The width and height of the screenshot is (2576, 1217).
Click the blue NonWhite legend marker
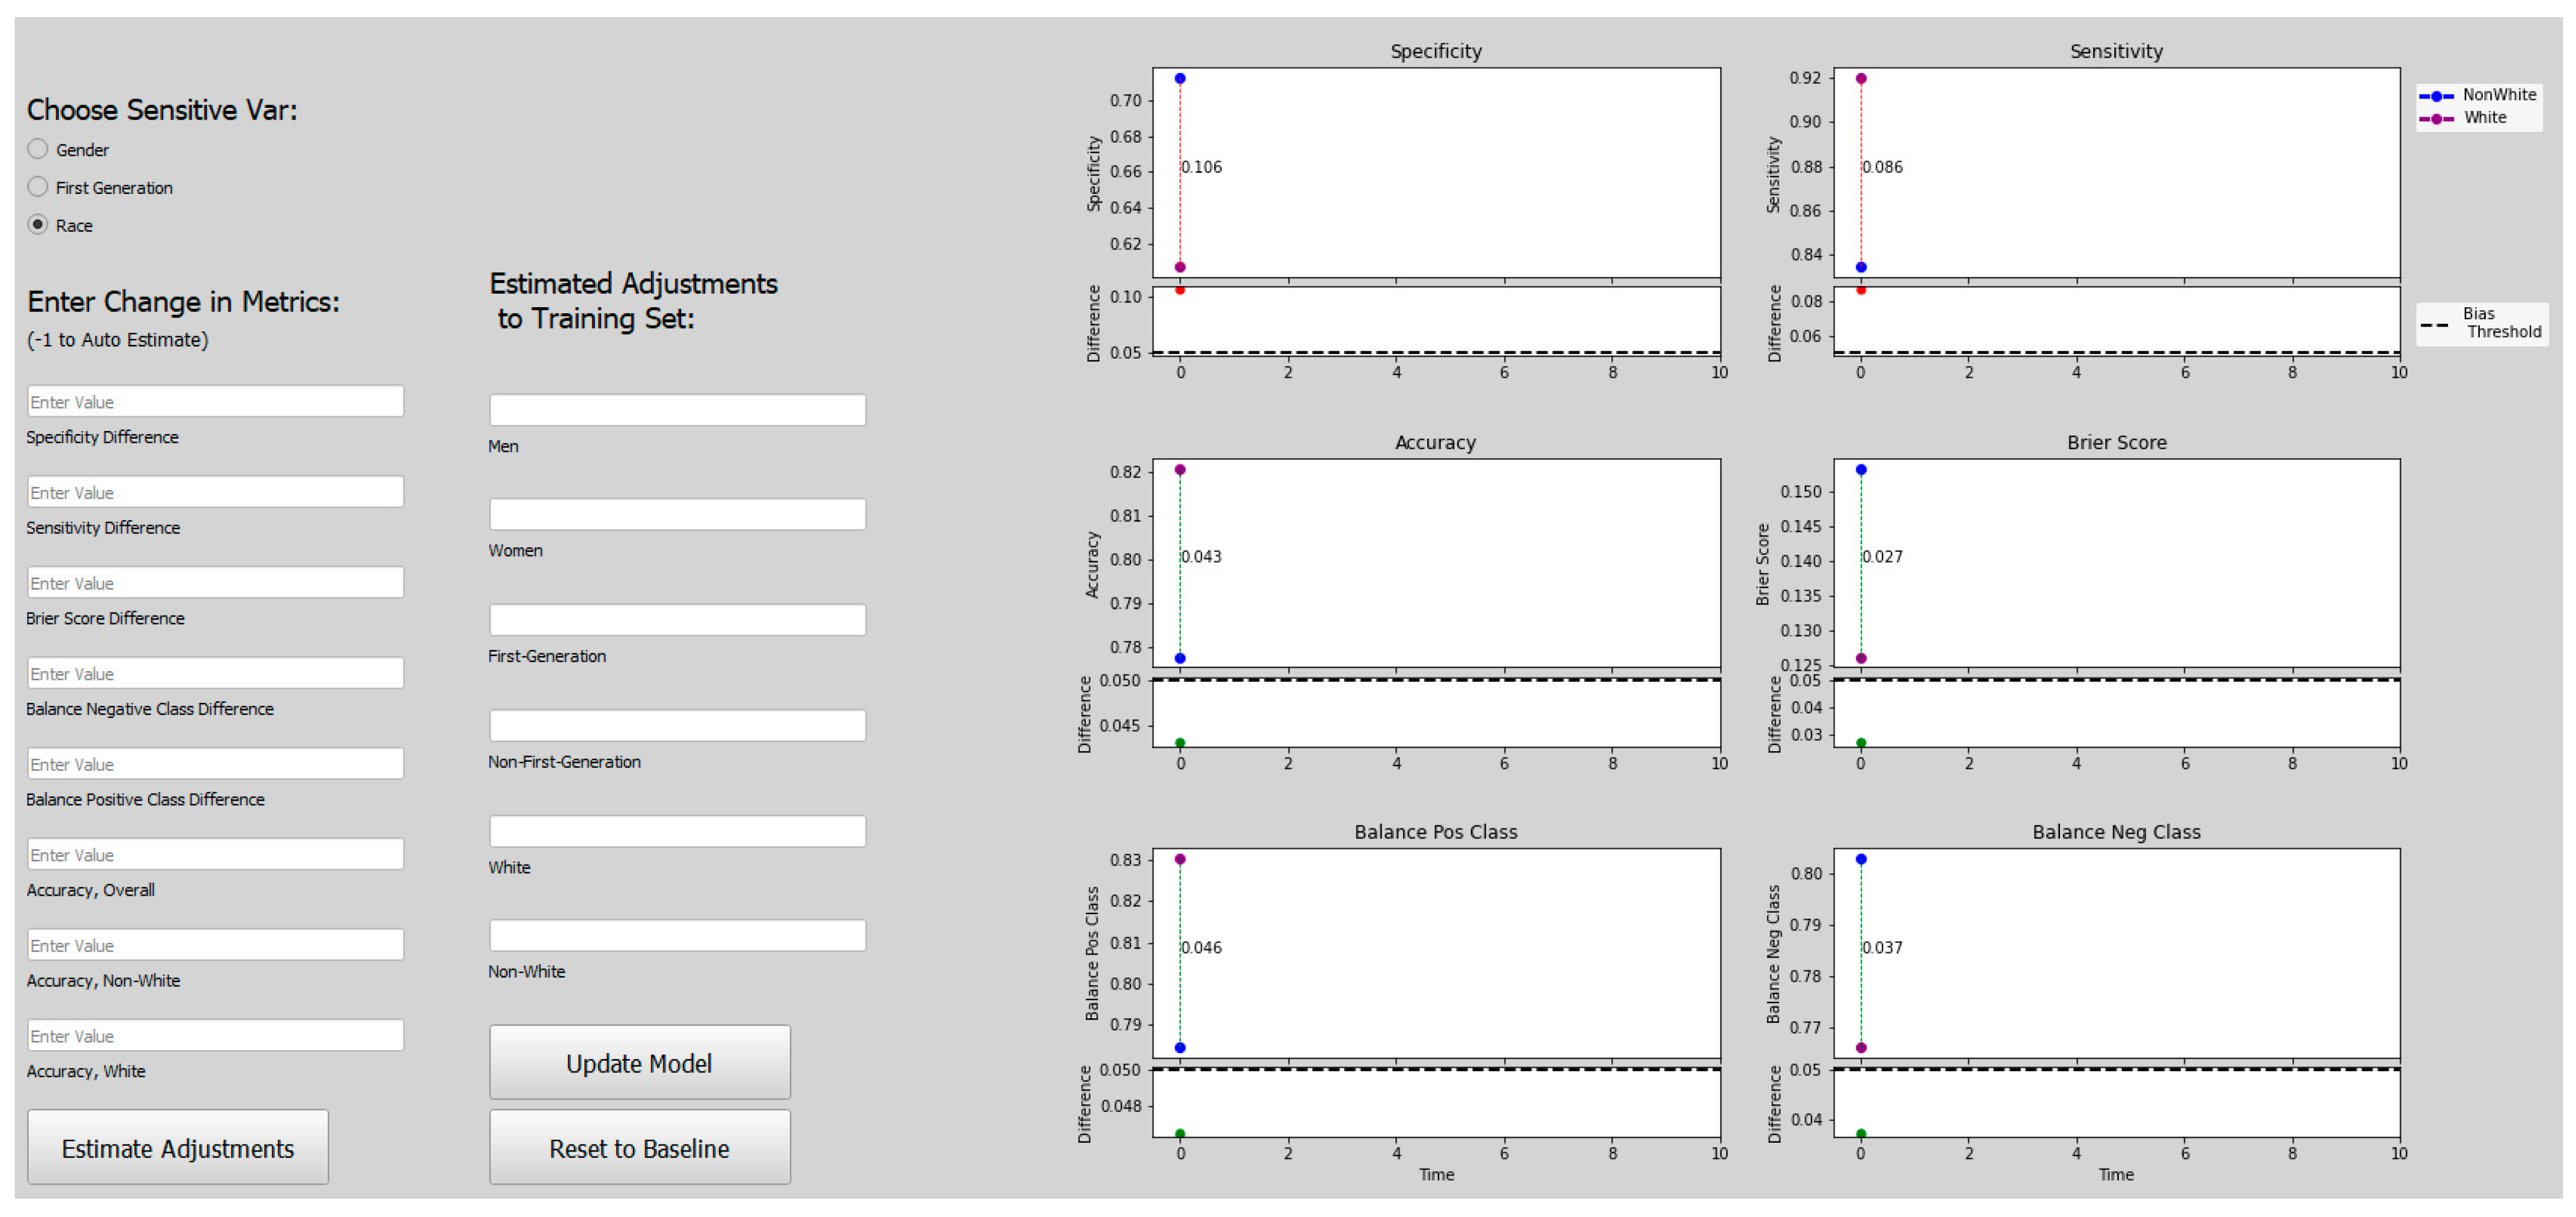pyautogui.click(x=2436, y=96)
